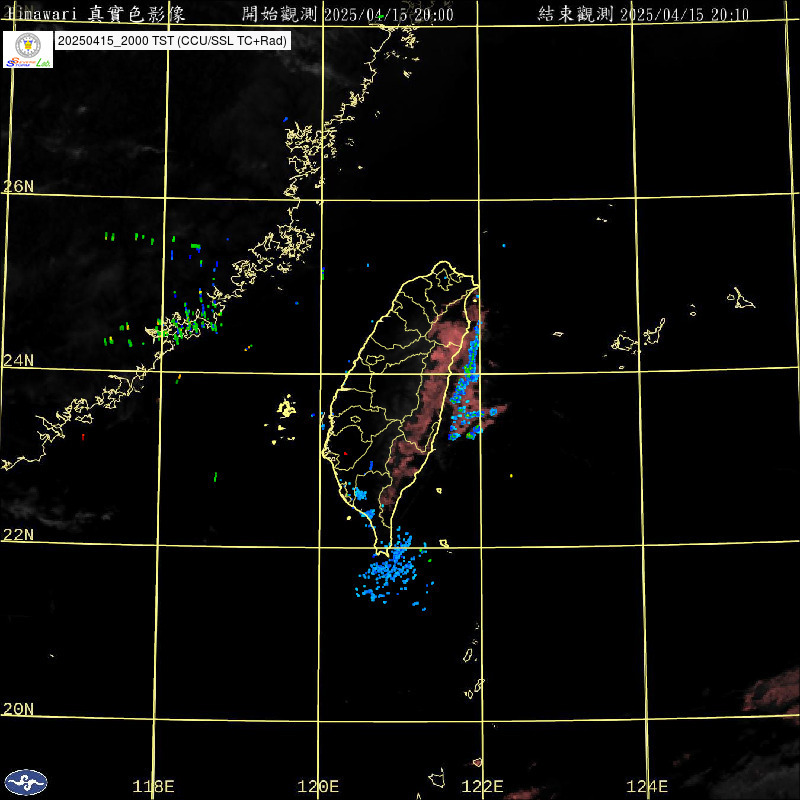Click the 20250415_2000 TST (CCU/SSL TC+Rad) label

tap(173, 41)
